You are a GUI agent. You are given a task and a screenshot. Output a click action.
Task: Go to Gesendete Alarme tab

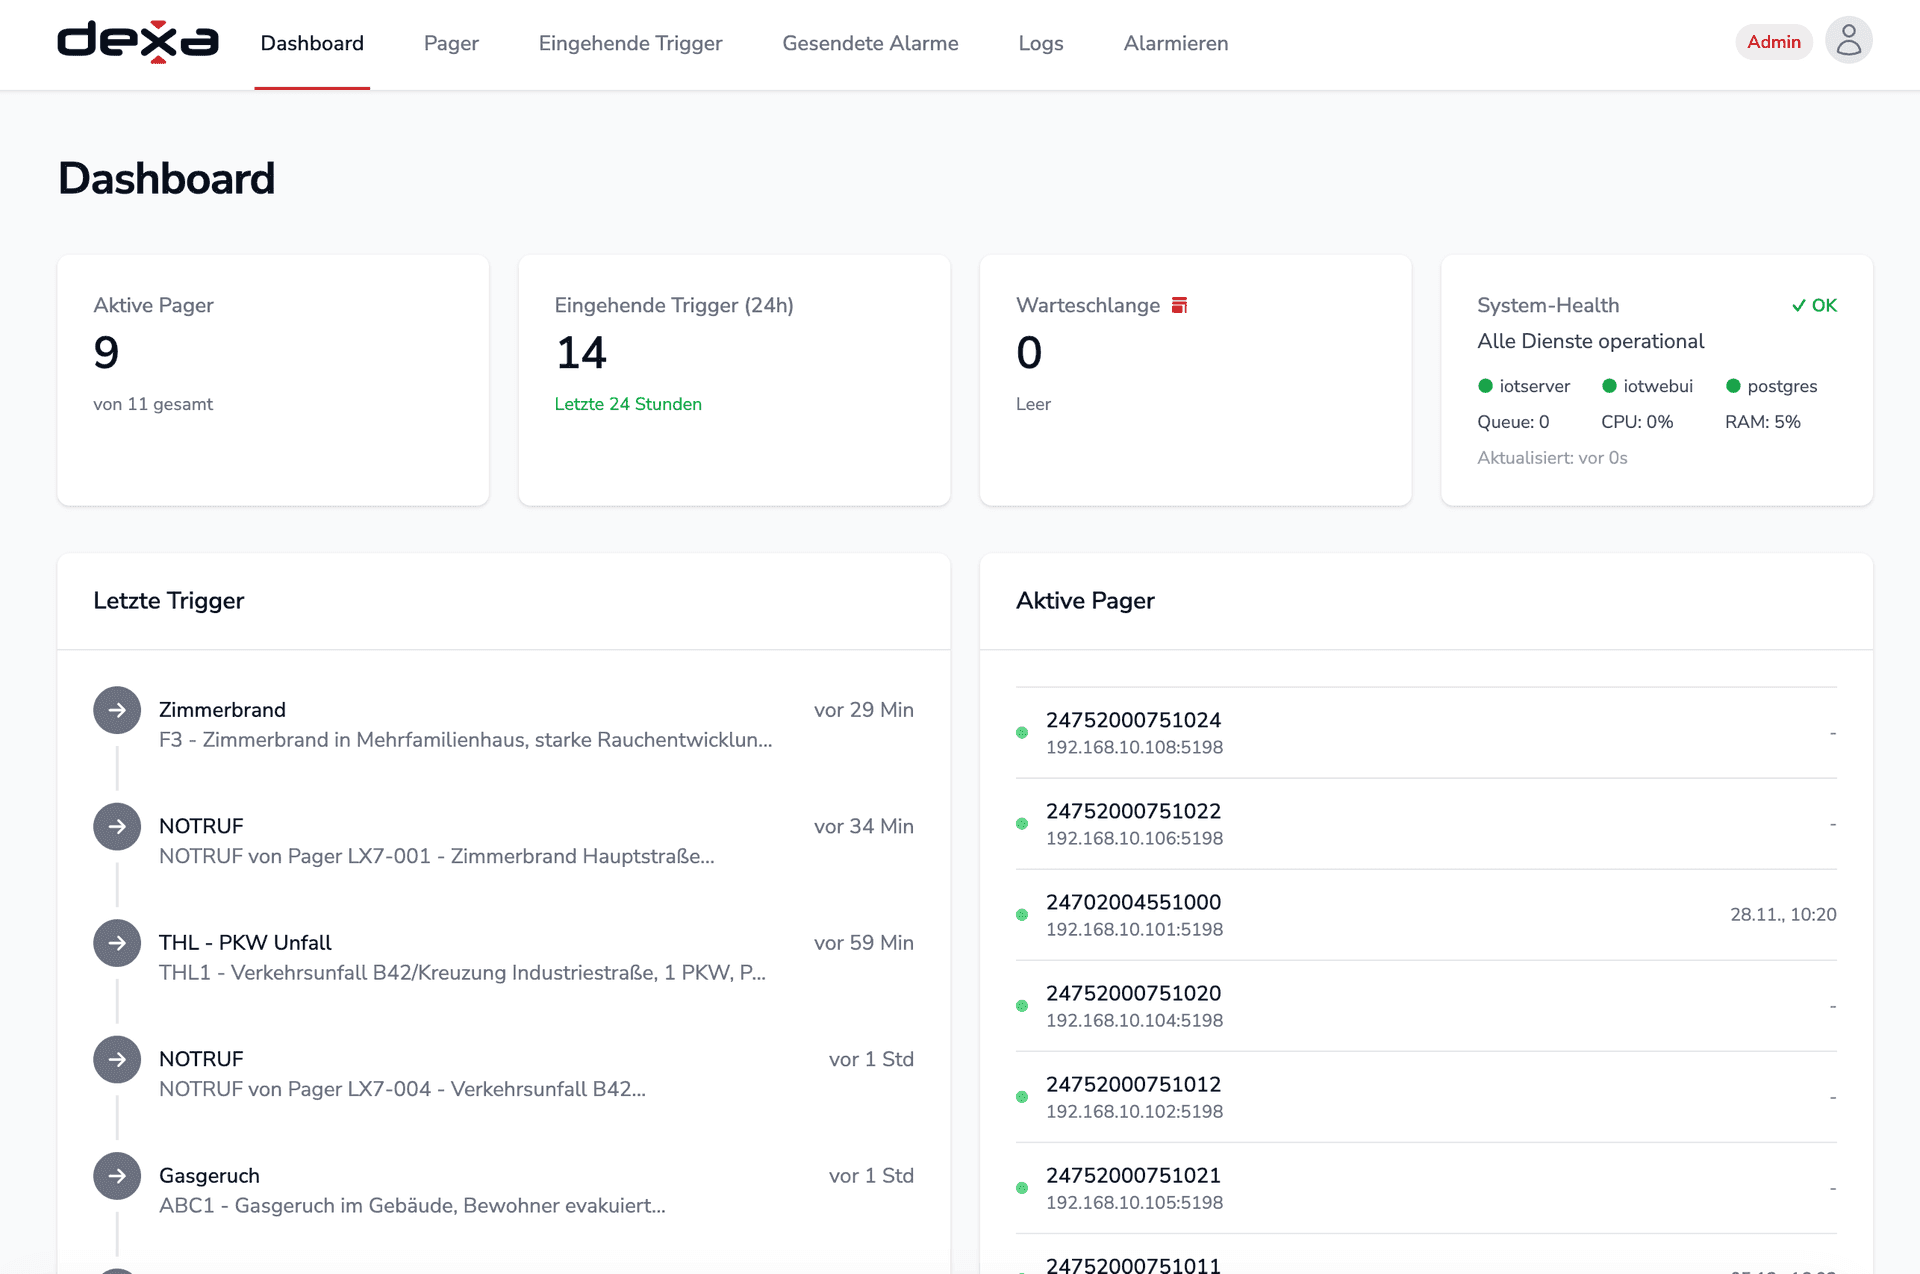(870, 43)
